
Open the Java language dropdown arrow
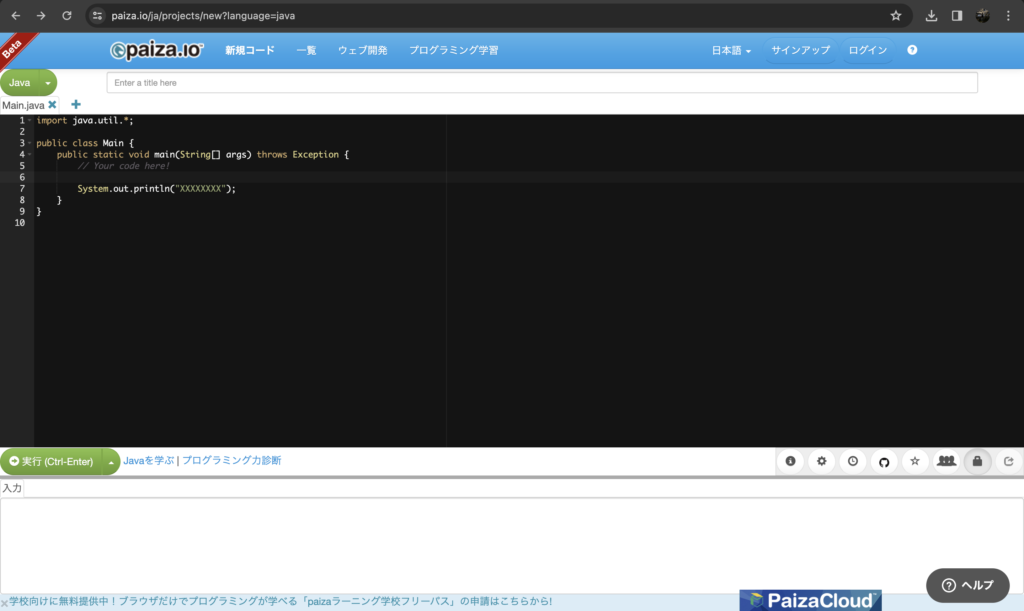[x=48, y=83]
